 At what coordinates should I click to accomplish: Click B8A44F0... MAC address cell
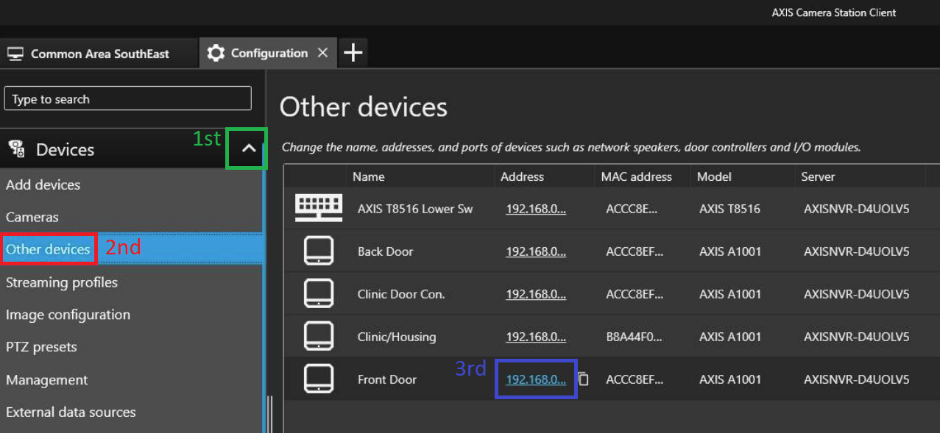(634, 336)
